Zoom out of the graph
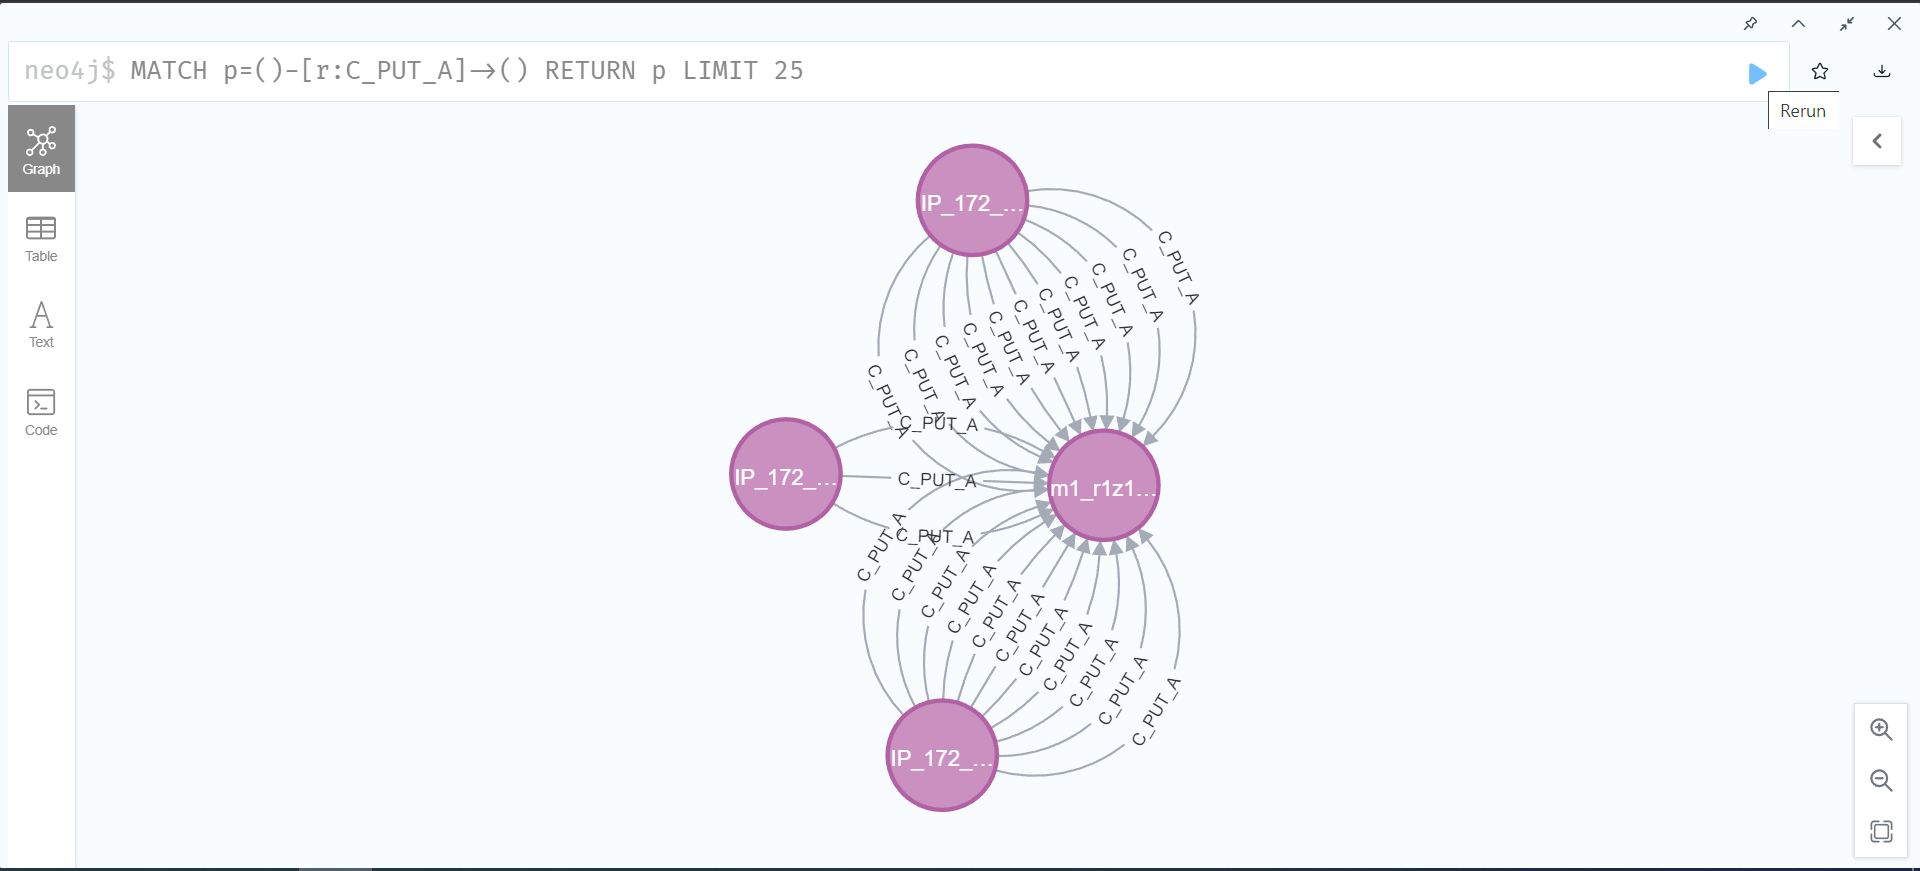The image size is (1920, 871). tap(1881, 781)
